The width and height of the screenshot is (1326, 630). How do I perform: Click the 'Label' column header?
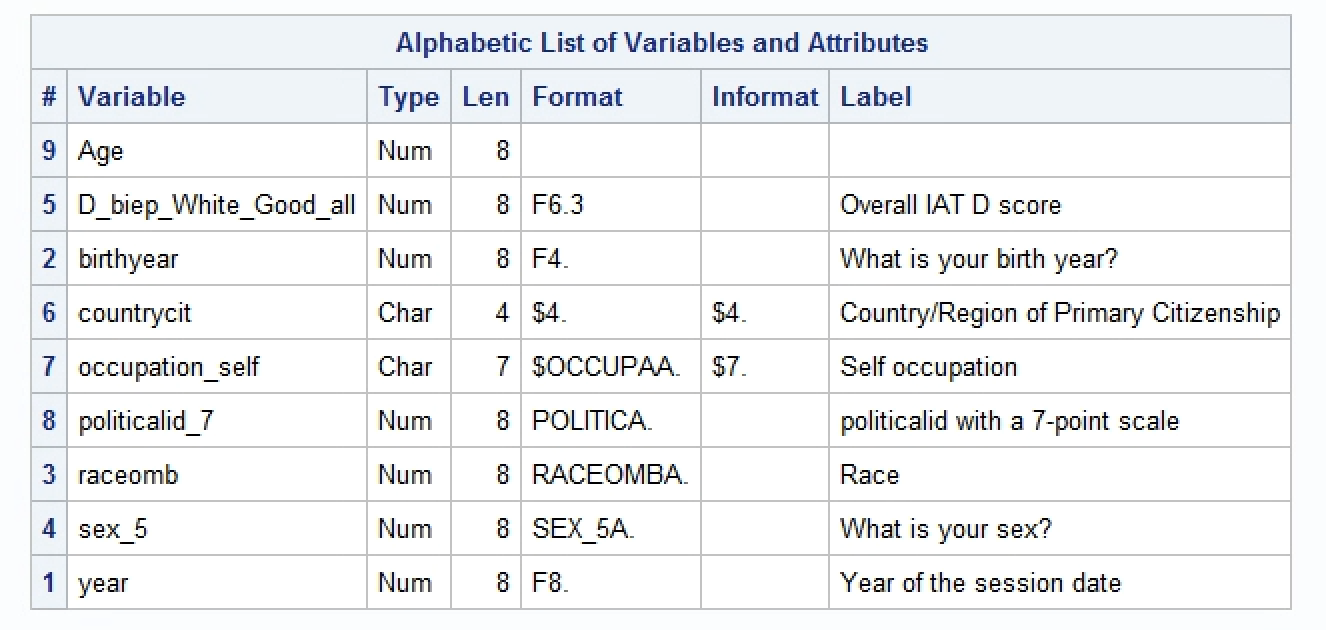point(875,97)
